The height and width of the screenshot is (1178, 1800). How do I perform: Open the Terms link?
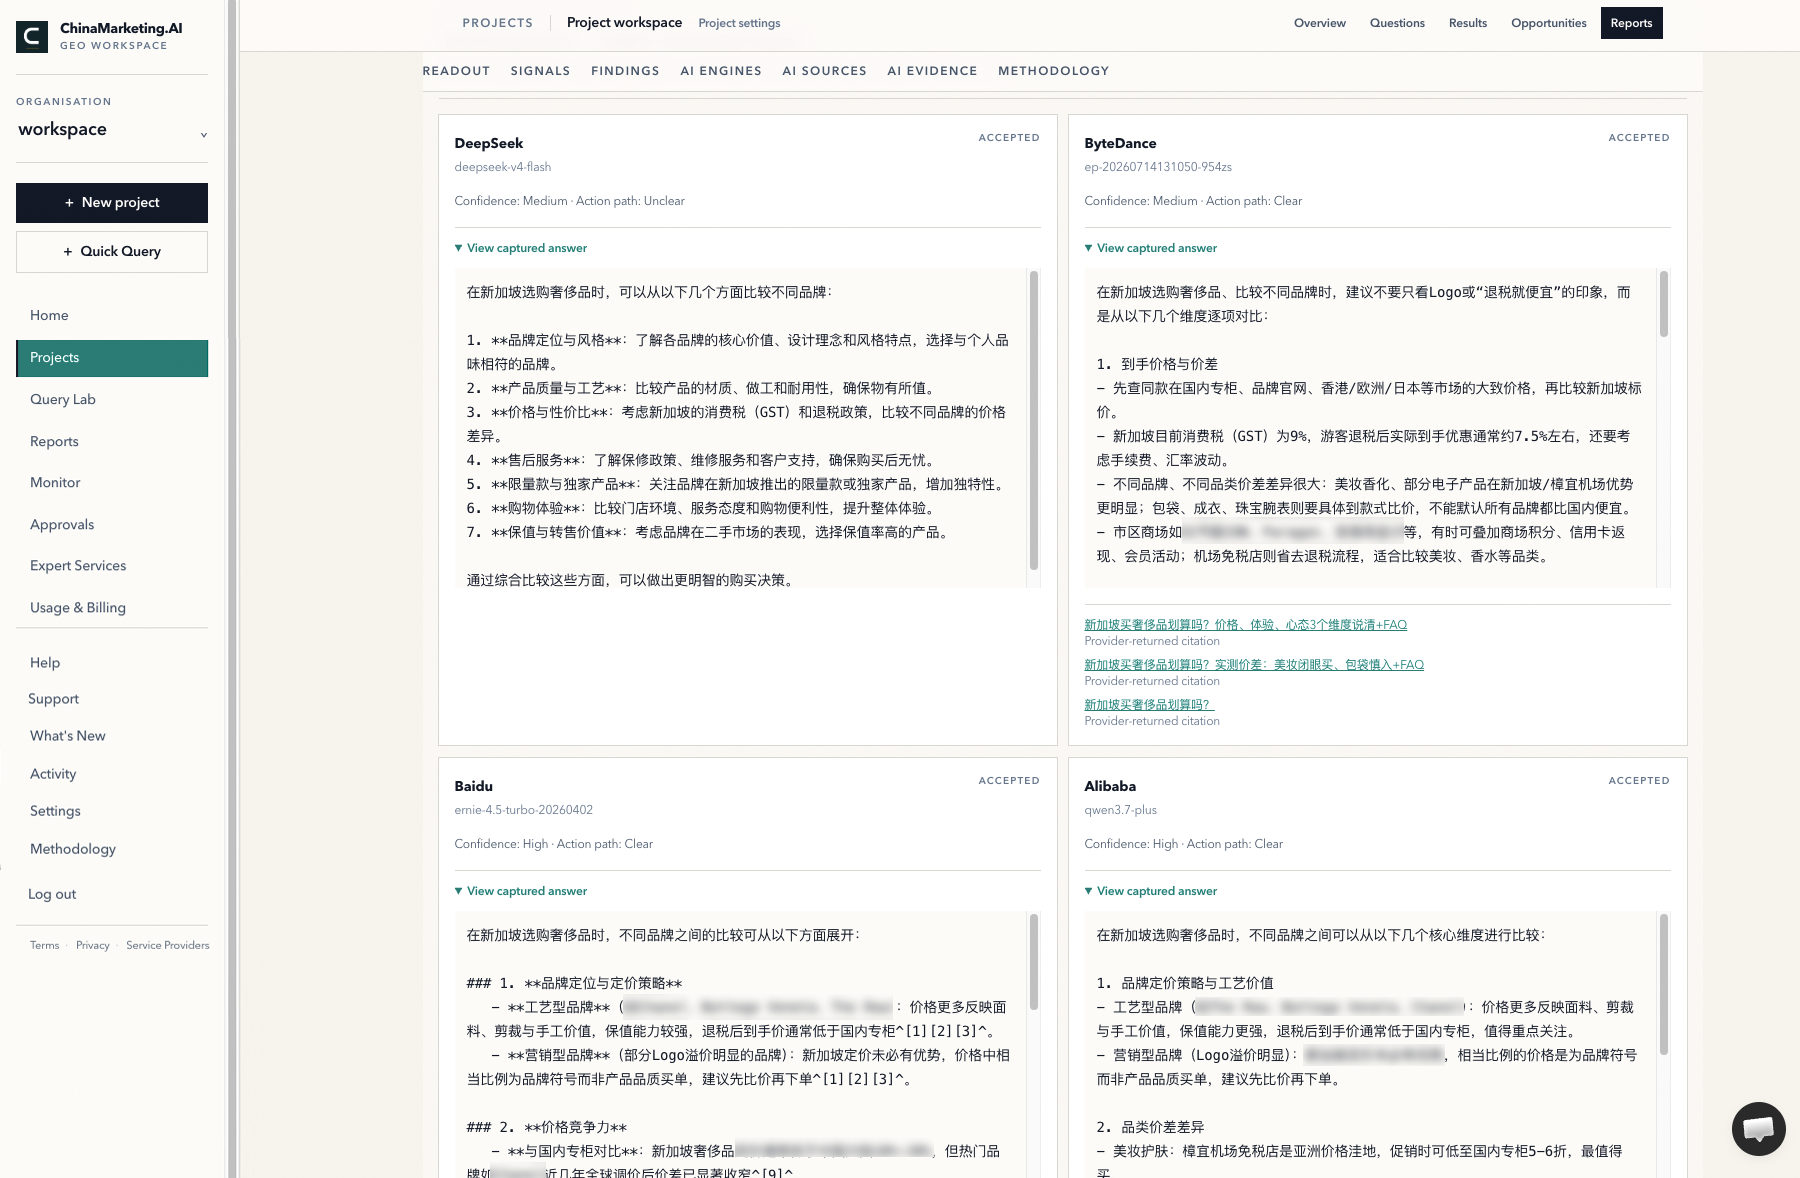pyautogui.click(x=44, y=945)
